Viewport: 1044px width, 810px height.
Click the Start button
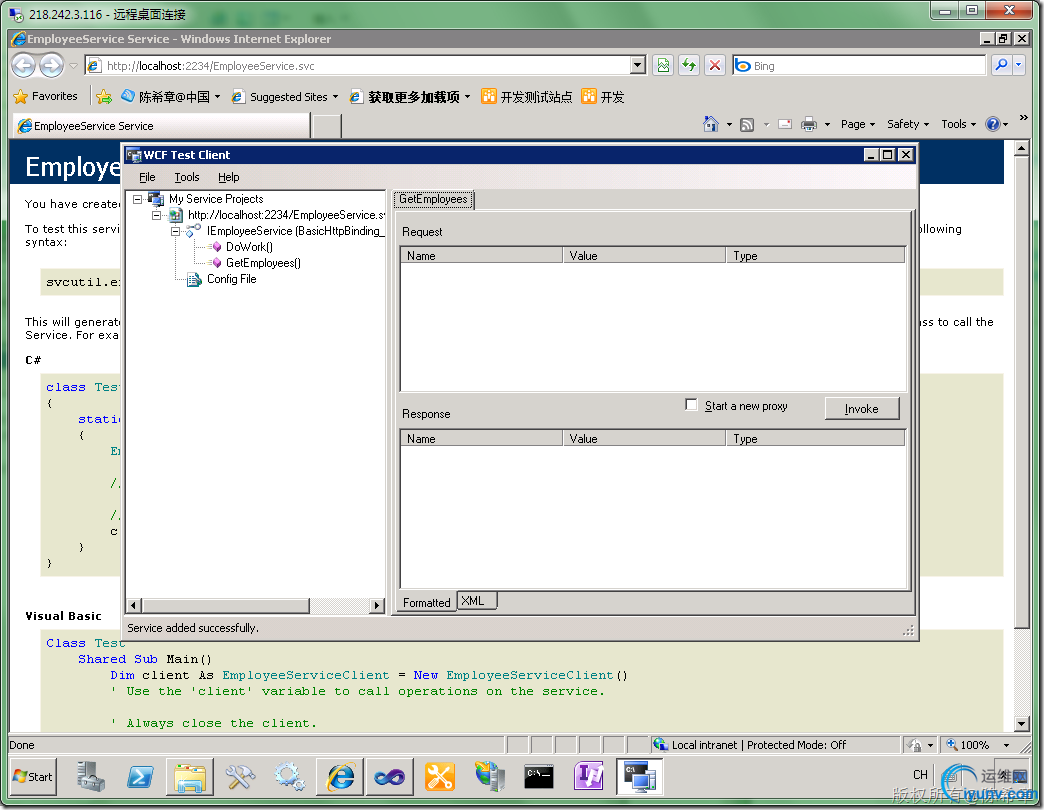33,777
